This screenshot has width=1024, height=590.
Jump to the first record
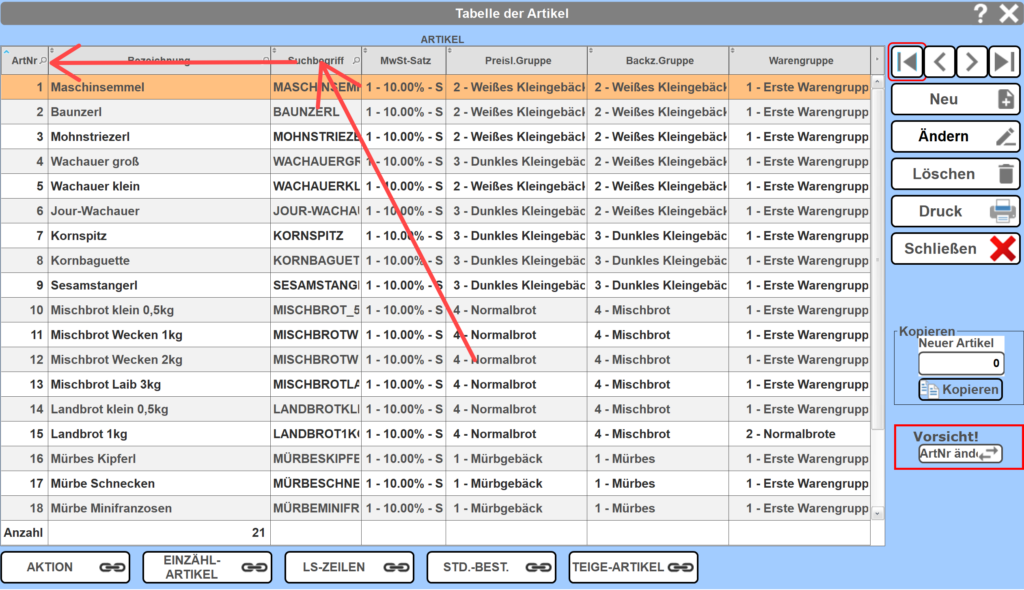[x=907, y=62]
